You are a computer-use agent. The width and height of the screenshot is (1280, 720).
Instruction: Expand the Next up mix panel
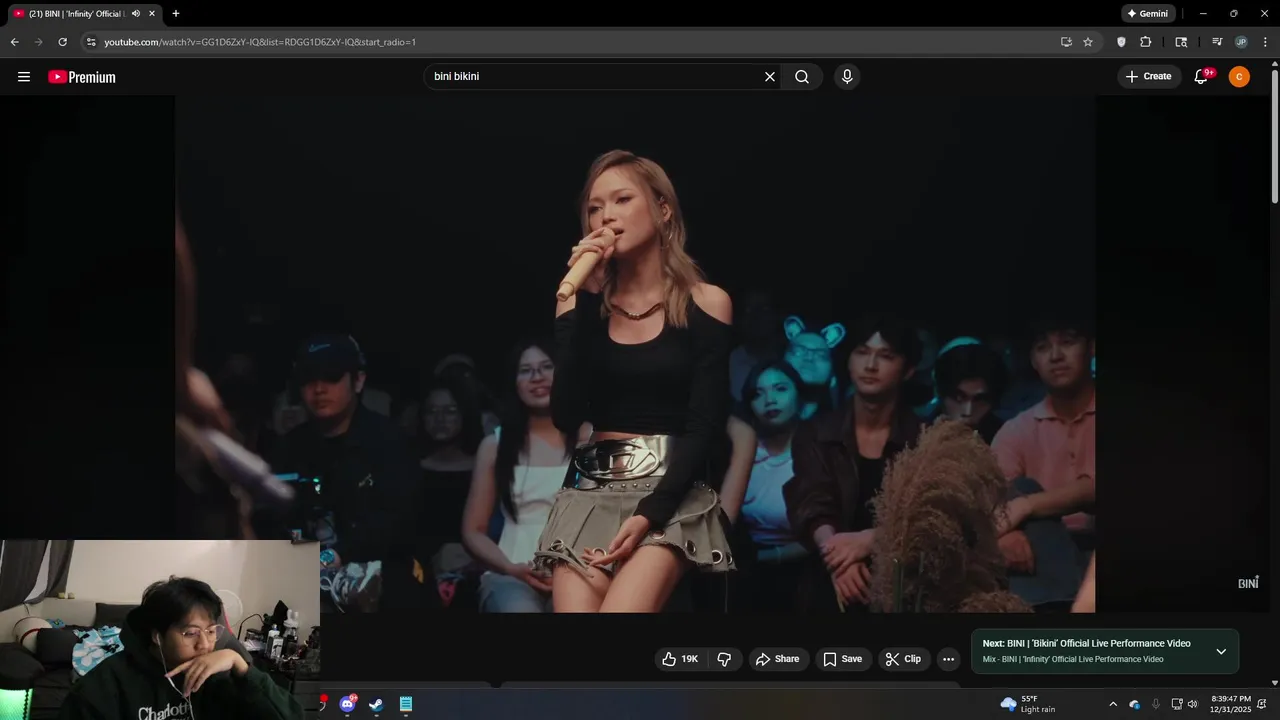point(1221,652)
